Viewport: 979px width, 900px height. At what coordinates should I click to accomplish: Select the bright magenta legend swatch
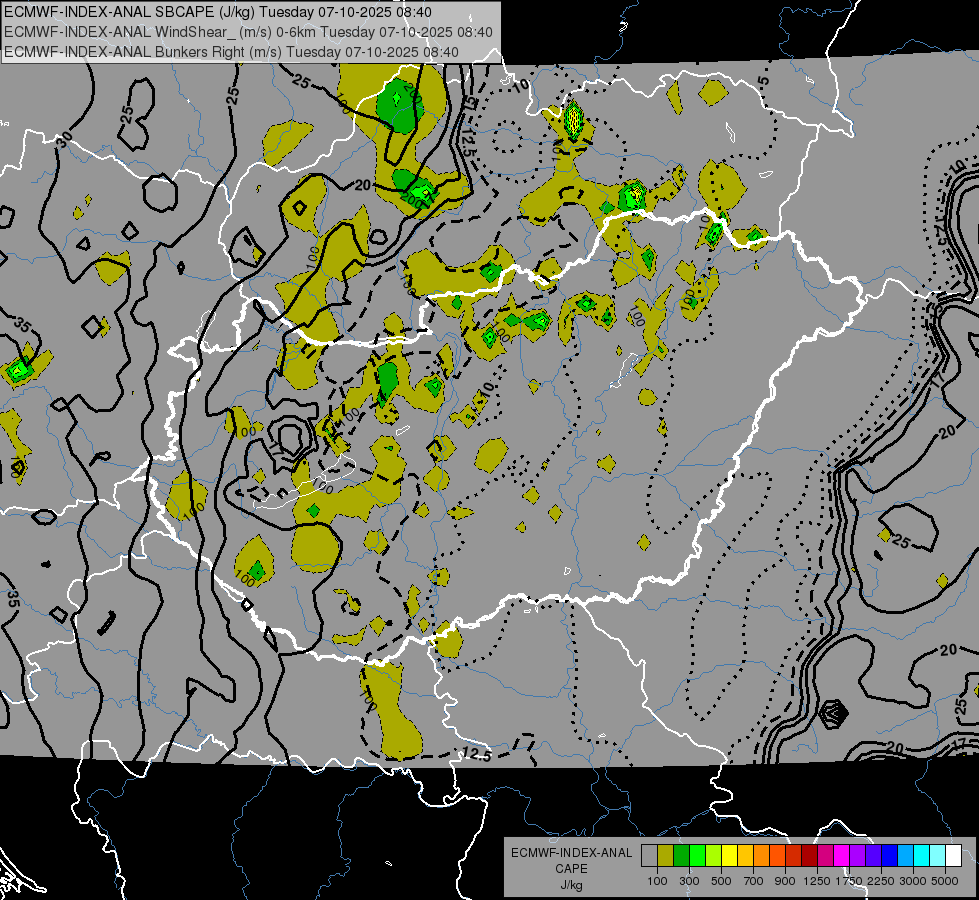[842, 855]
